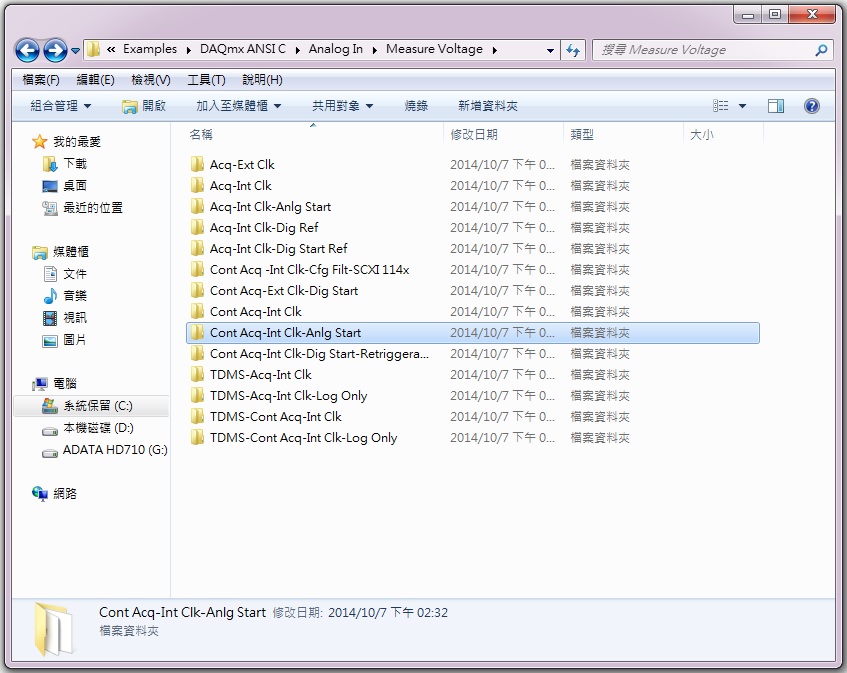
Task: Select 文件 library in navigation pane
Action: [75, 273]
